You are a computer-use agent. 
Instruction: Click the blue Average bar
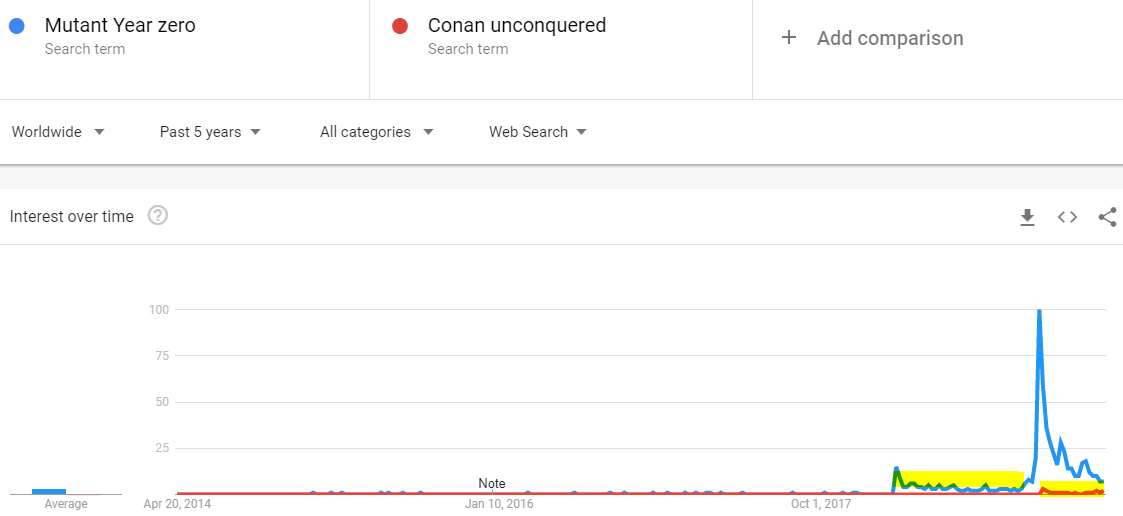49,492
